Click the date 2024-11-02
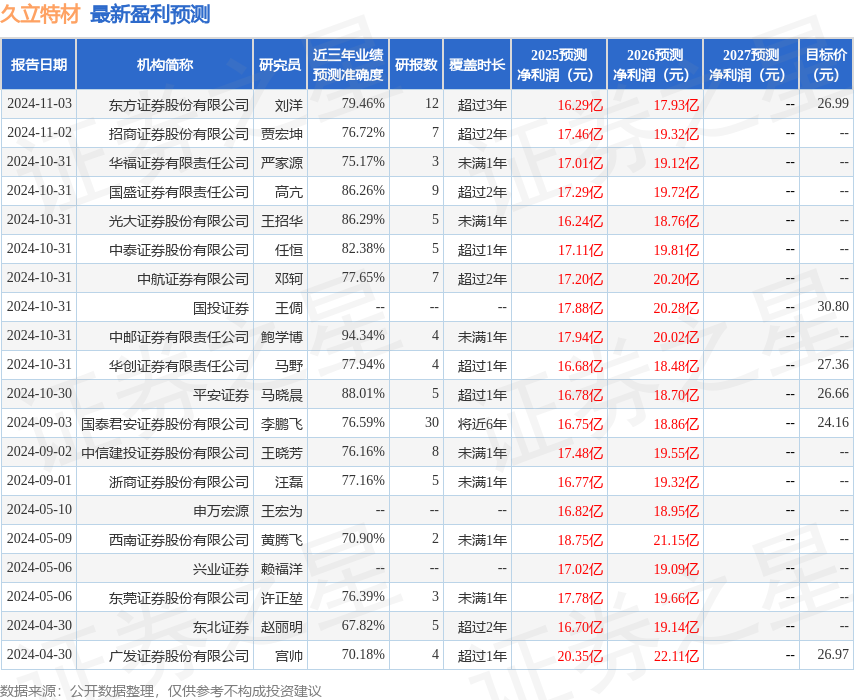 39,132
